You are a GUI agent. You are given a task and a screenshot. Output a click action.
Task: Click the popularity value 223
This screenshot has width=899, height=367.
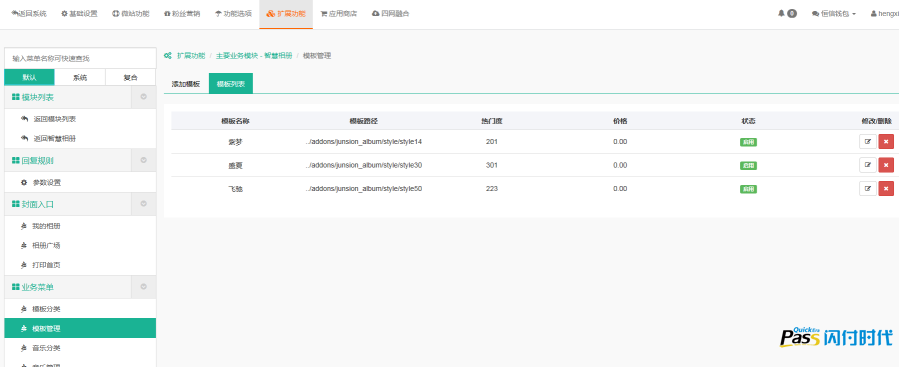(x=492, y=189)
